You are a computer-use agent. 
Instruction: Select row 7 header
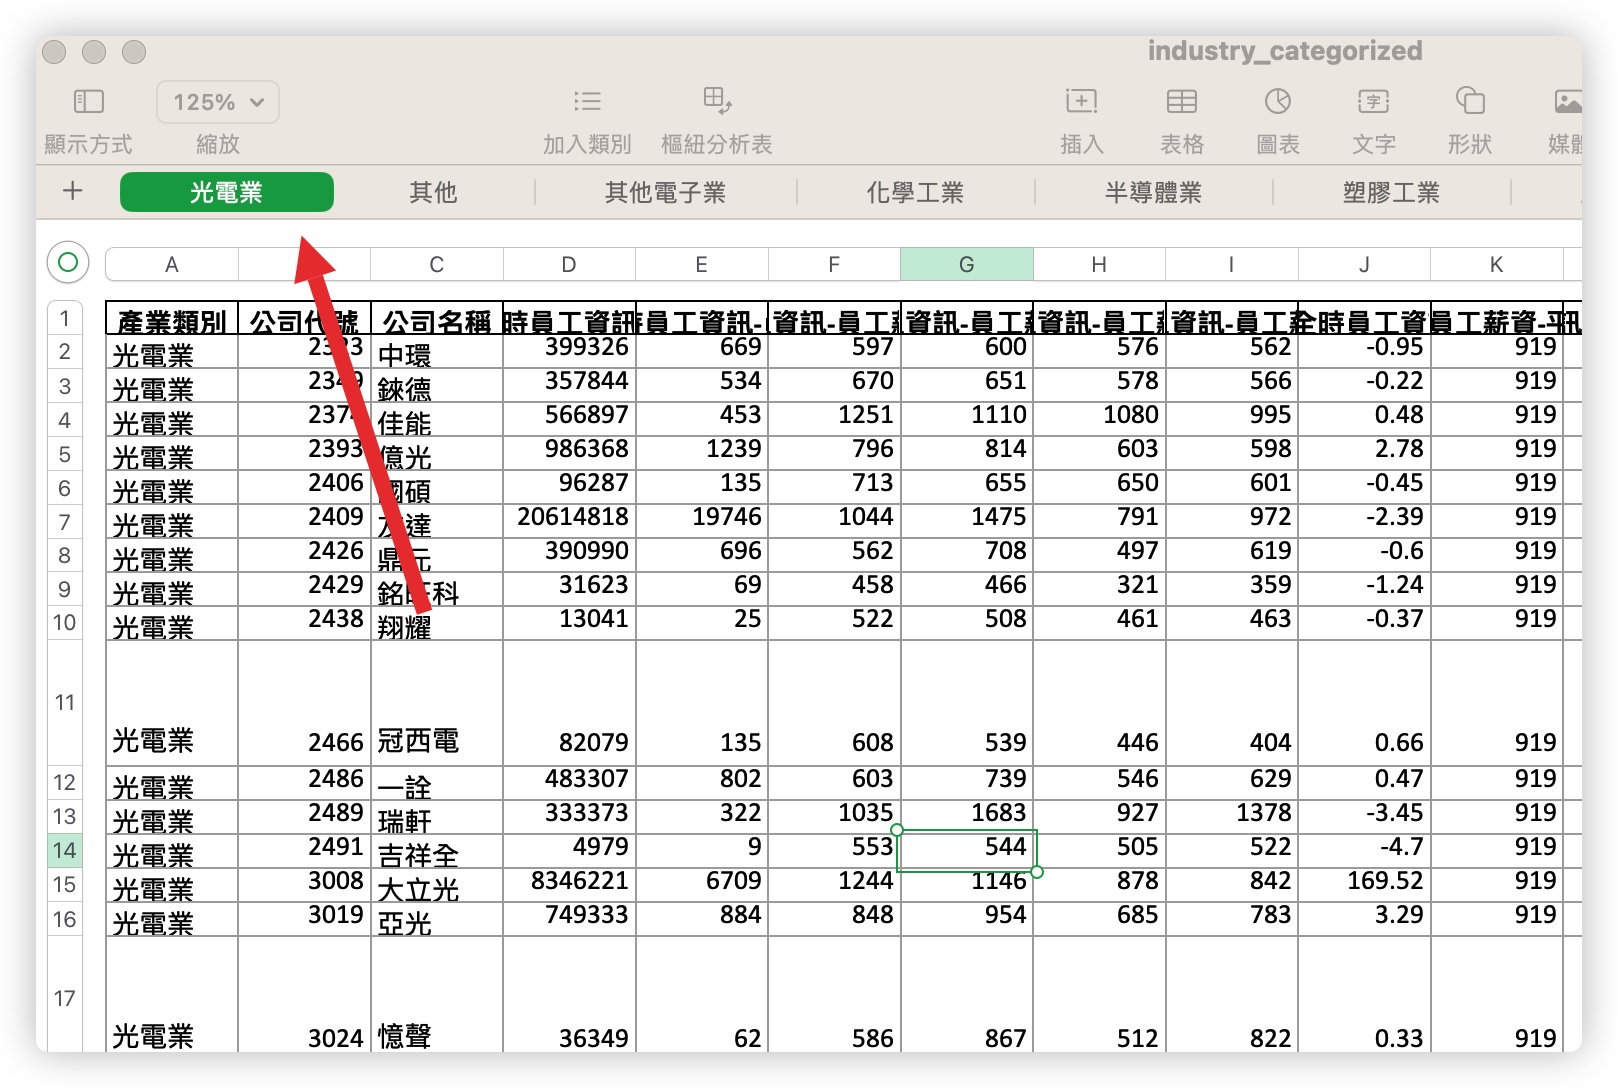coord(65,522)
